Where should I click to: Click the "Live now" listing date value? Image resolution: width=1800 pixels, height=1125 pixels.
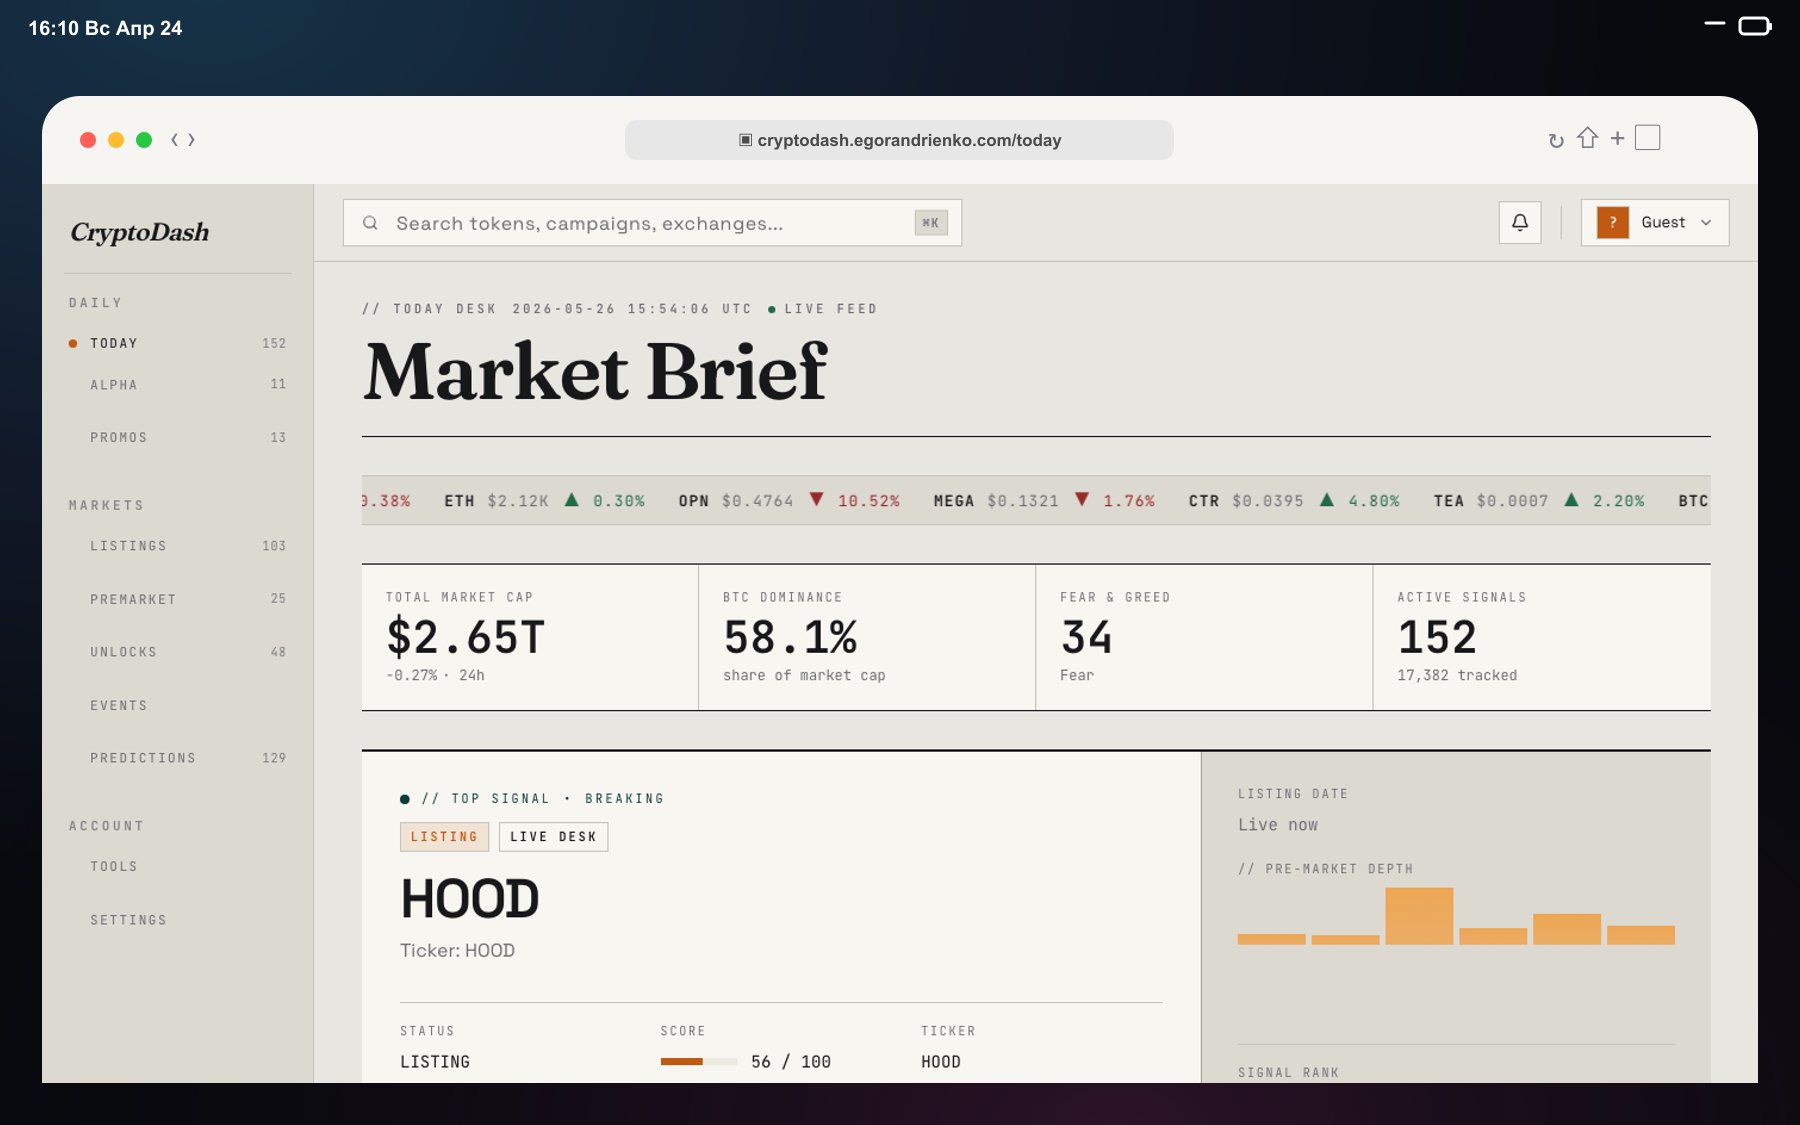(1278, 825)
